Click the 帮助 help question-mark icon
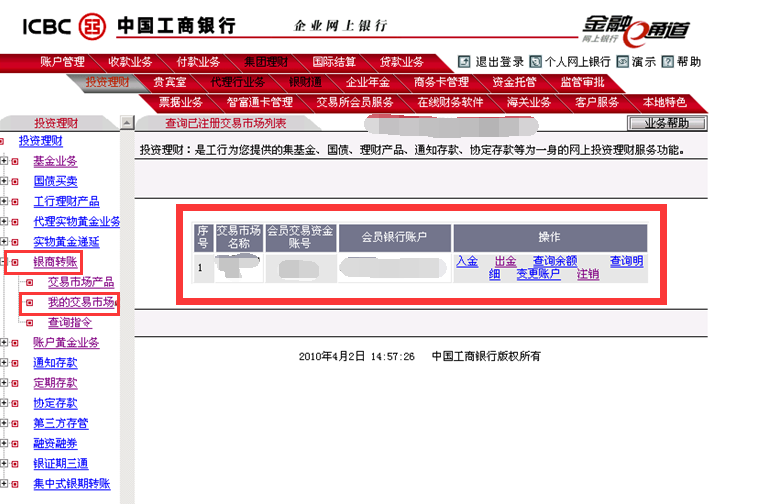The image size is (766, 504). [668, 62]
